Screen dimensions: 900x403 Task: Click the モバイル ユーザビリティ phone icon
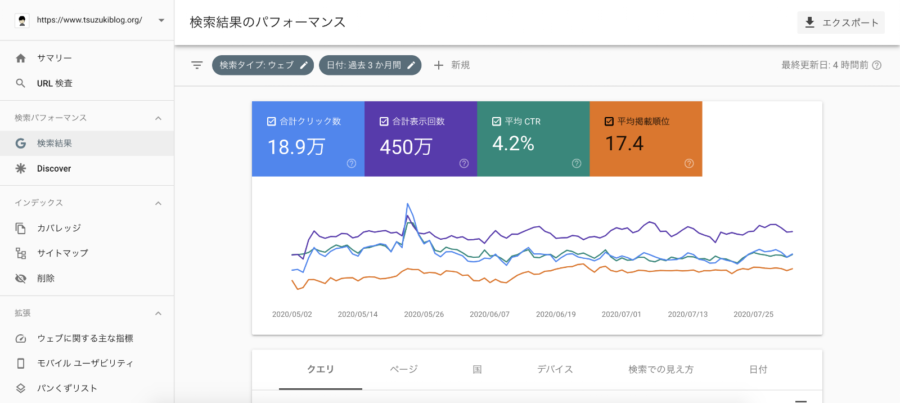[21, 363]
